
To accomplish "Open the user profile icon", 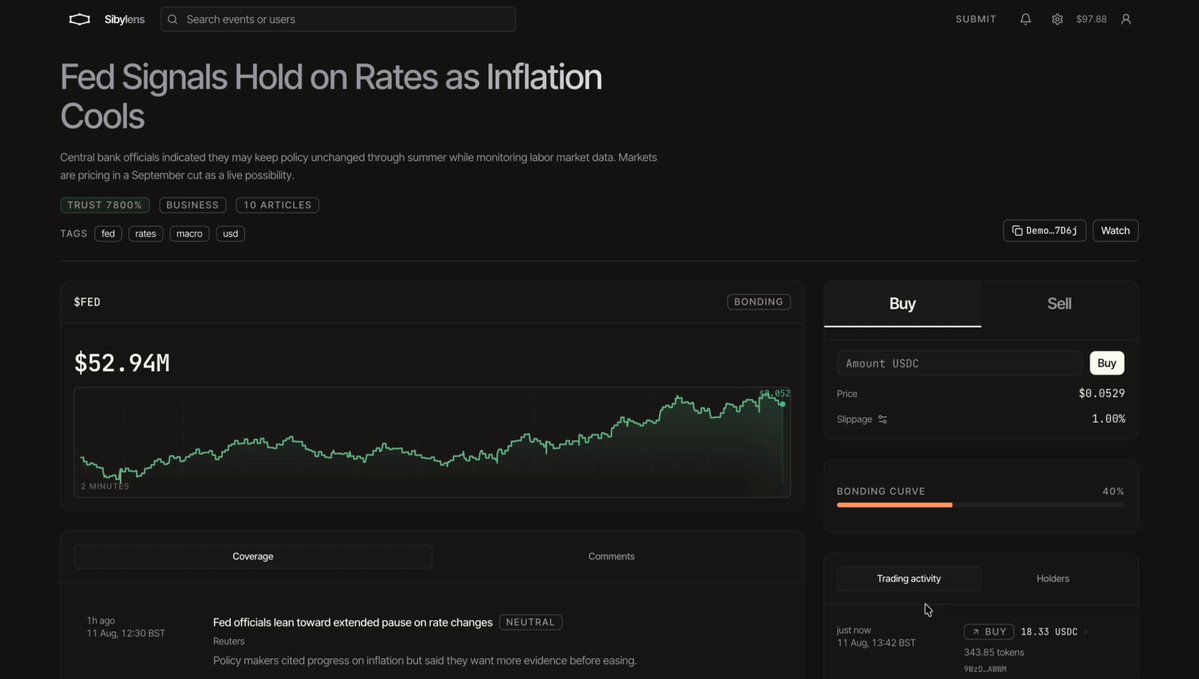I will tap(1126, 19).
